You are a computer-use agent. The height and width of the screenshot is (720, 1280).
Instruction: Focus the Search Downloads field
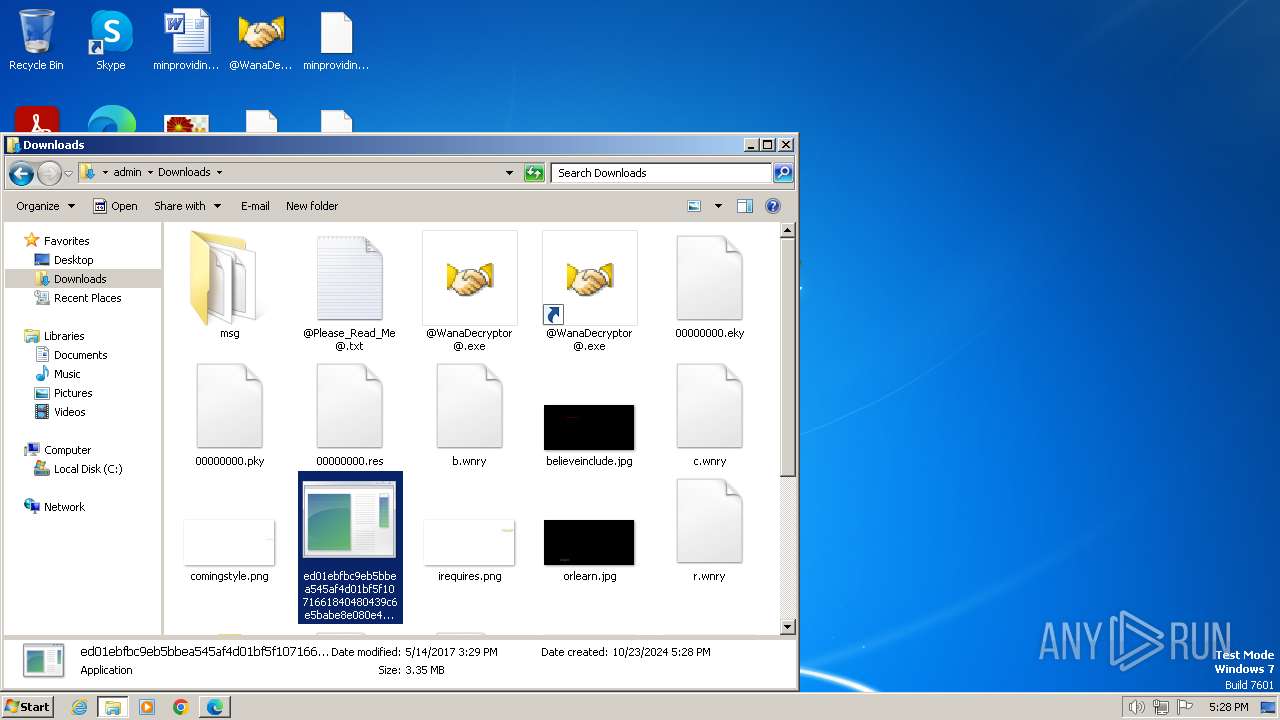pos(661,173)
